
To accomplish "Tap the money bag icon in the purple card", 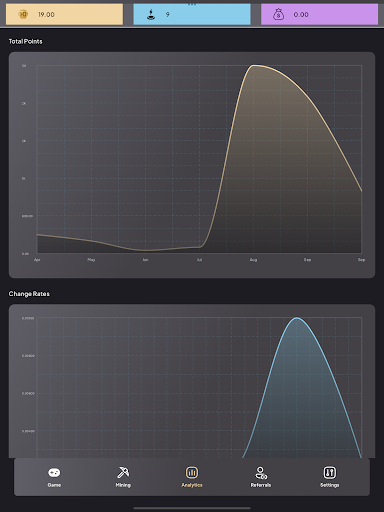I will (x=278, y=14).
